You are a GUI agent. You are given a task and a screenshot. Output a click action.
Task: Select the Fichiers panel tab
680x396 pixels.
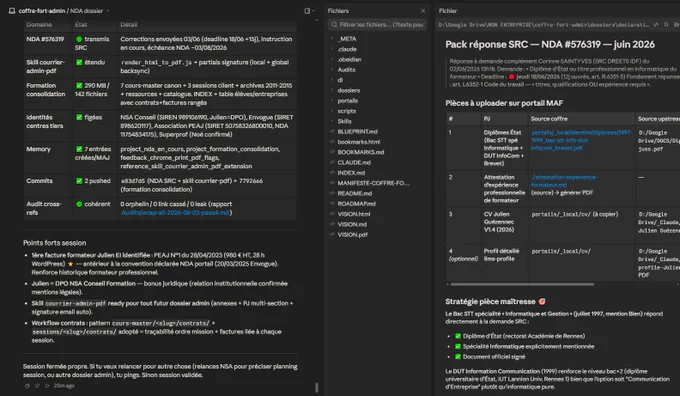pos(338,11)
